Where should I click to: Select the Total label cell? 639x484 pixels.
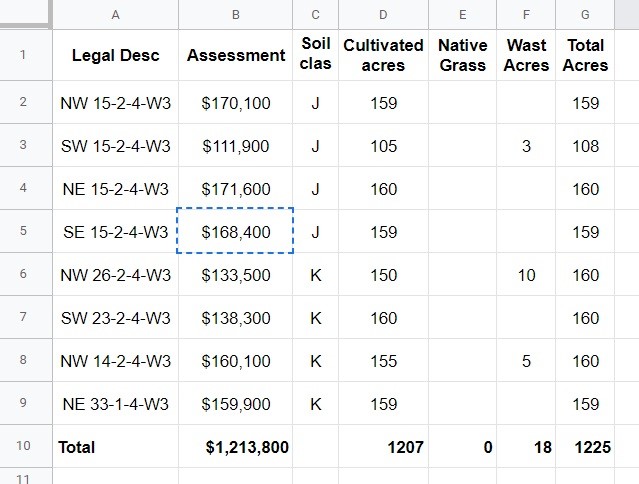coord(115,447)
